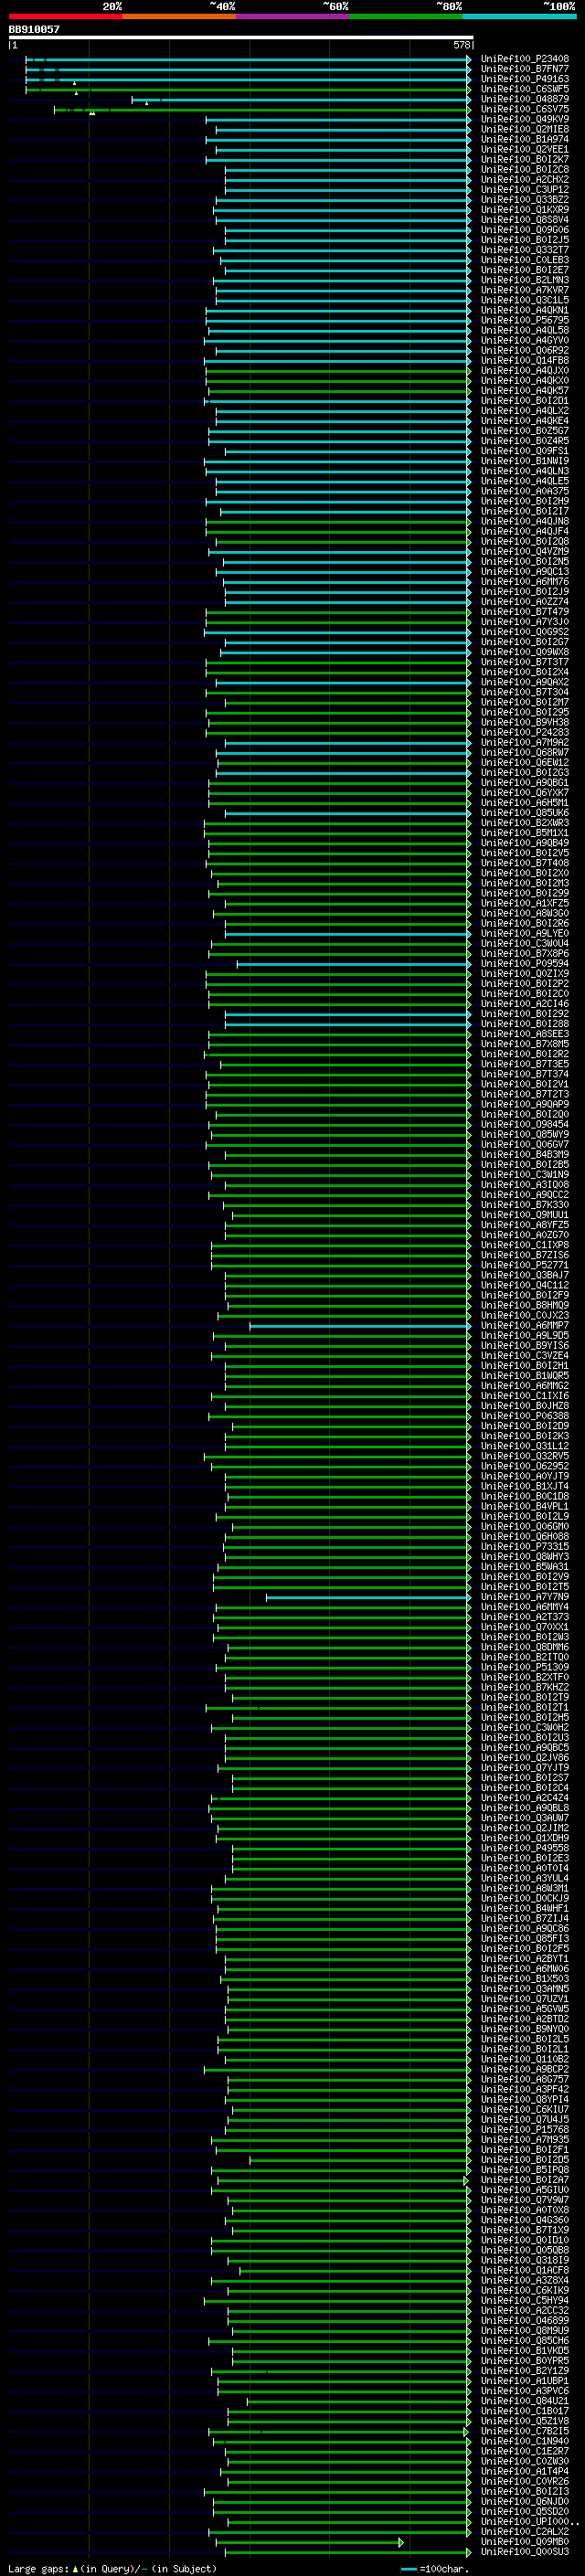Open hit UniRef100_Q3C1L5
The image size is (585, 2576).
pyautogui.click(x=525, y=300)
